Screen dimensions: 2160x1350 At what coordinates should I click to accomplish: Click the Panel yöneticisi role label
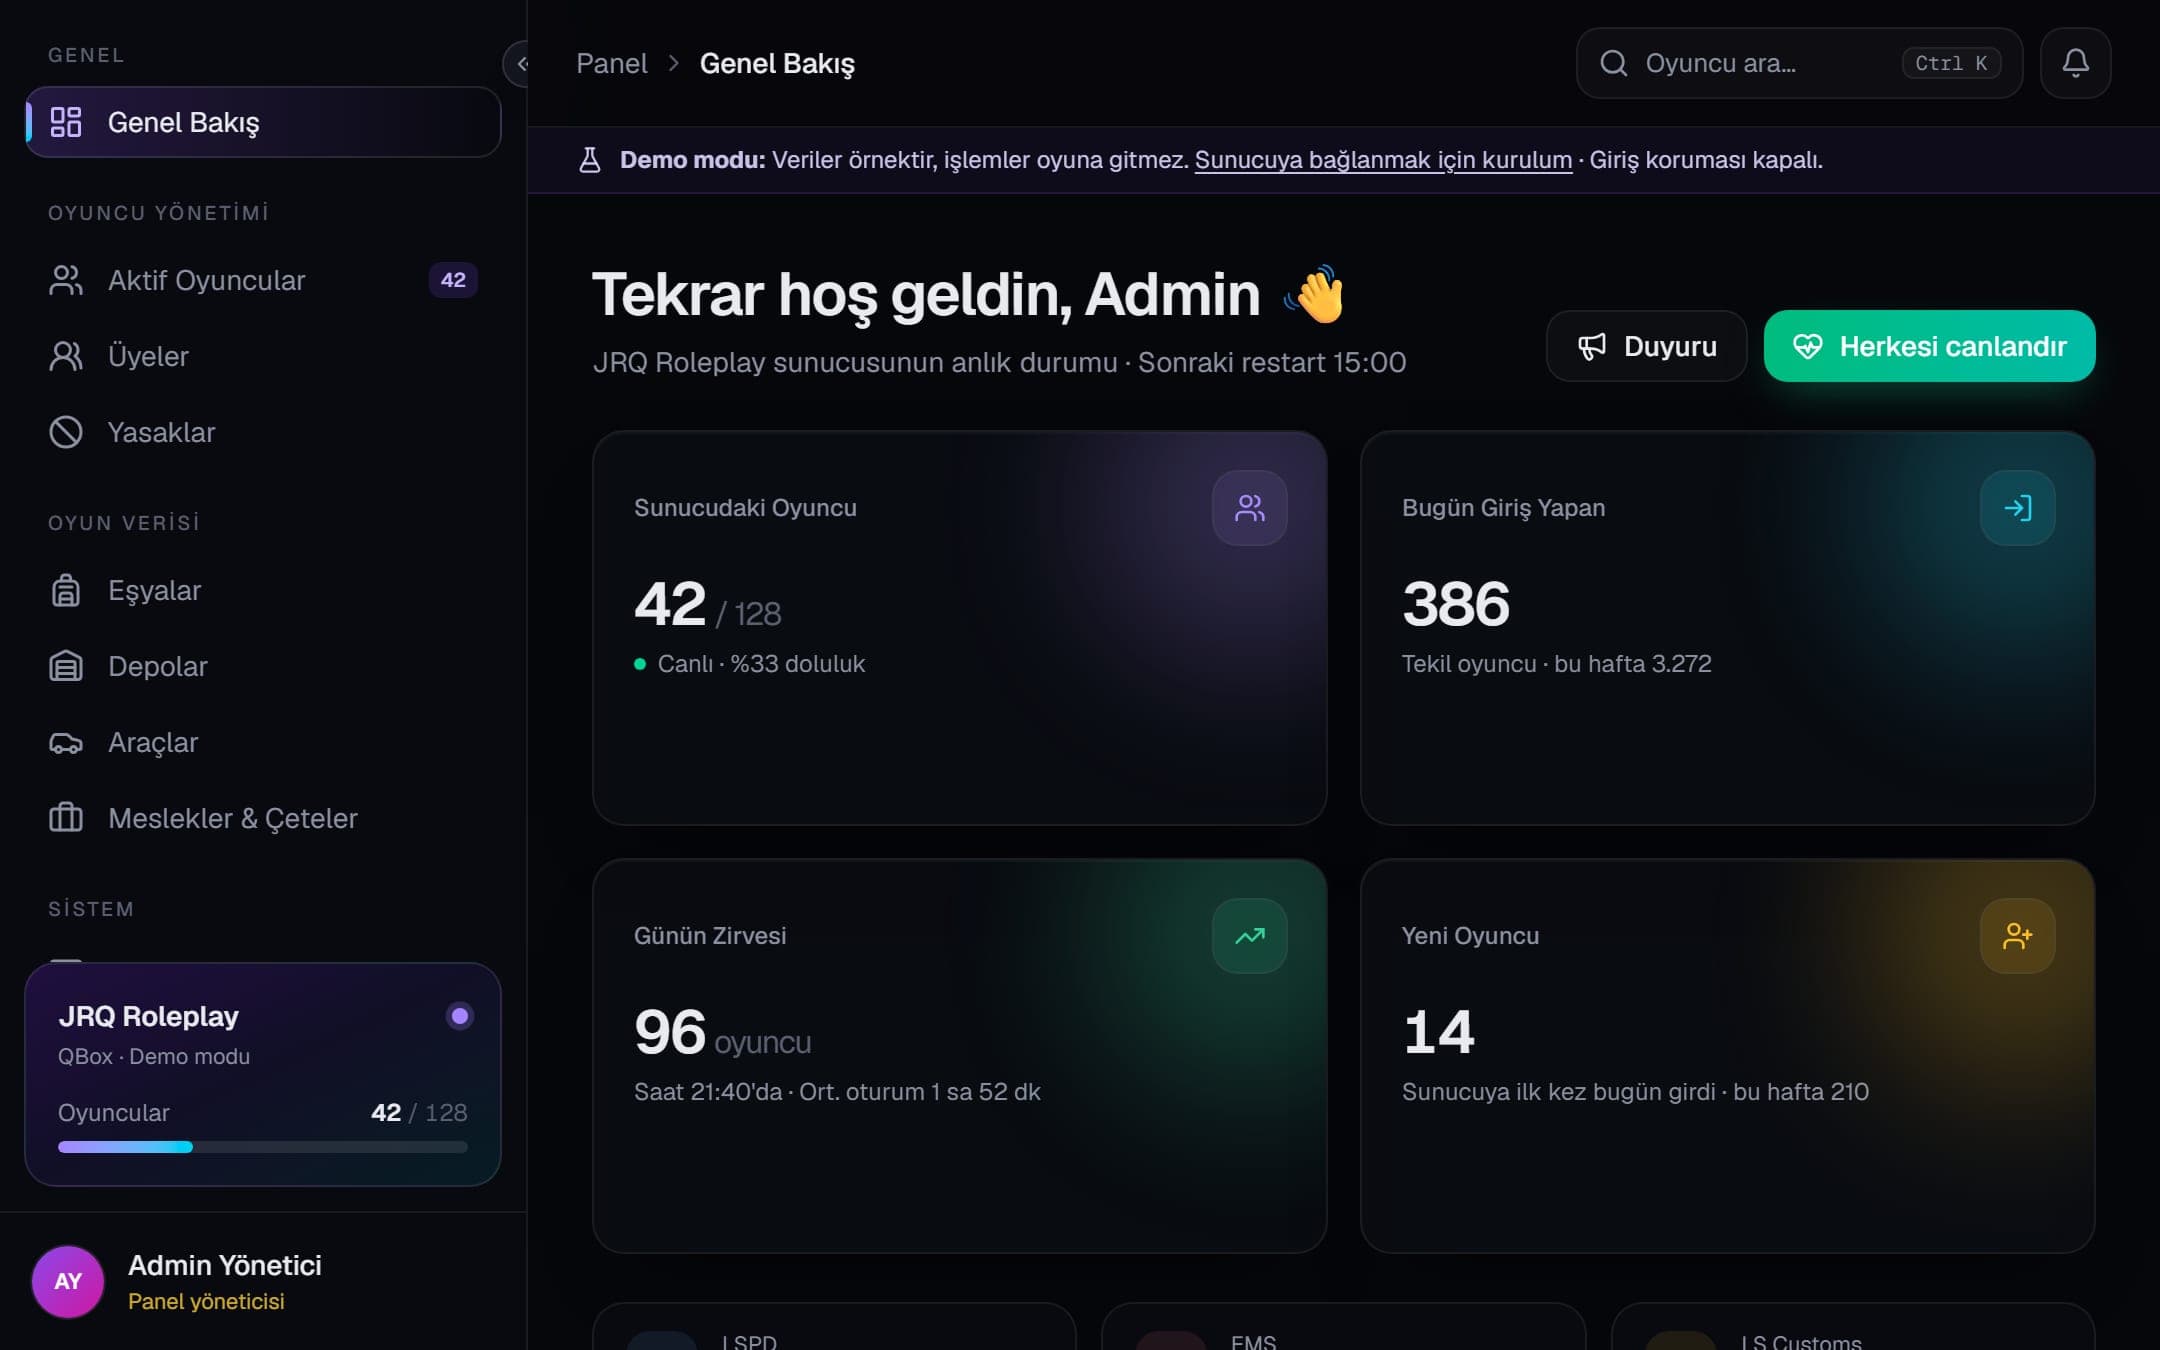tap(206, 1301)
